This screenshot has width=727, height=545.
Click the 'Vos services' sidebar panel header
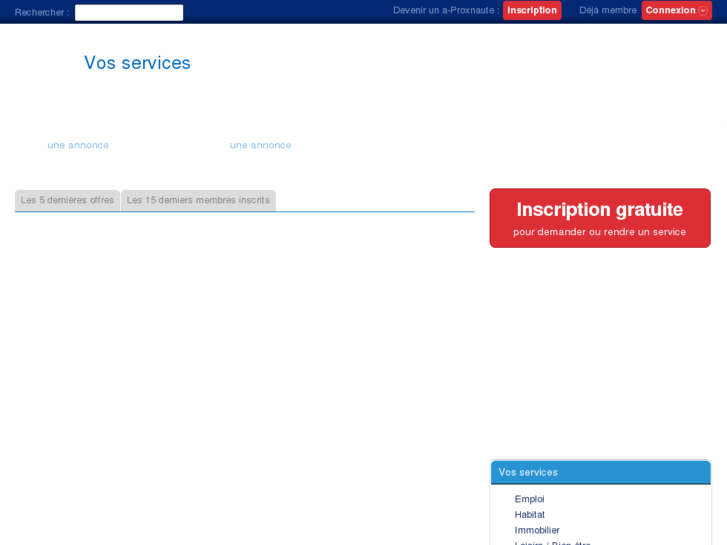[600, 472]
